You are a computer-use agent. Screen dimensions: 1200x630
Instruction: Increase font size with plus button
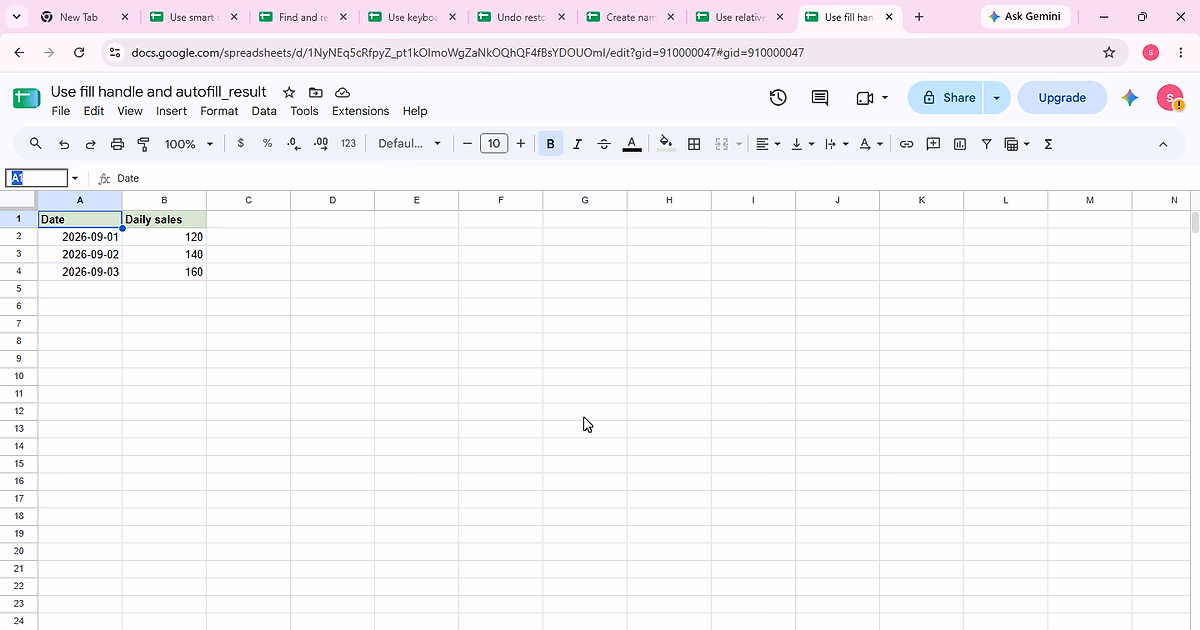(x=521, y=144)
